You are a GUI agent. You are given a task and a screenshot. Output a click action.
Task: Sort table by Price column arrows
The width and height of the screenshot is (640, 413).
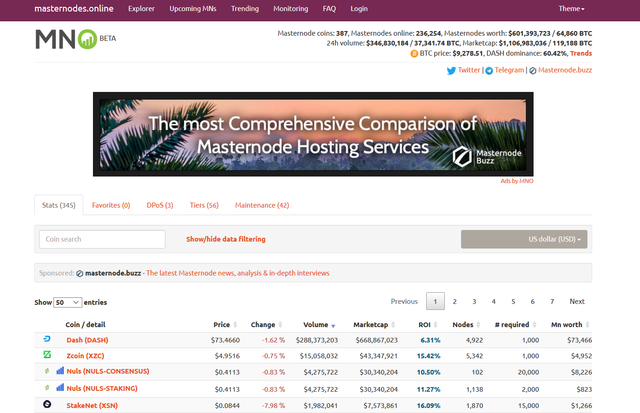point(235,325)
